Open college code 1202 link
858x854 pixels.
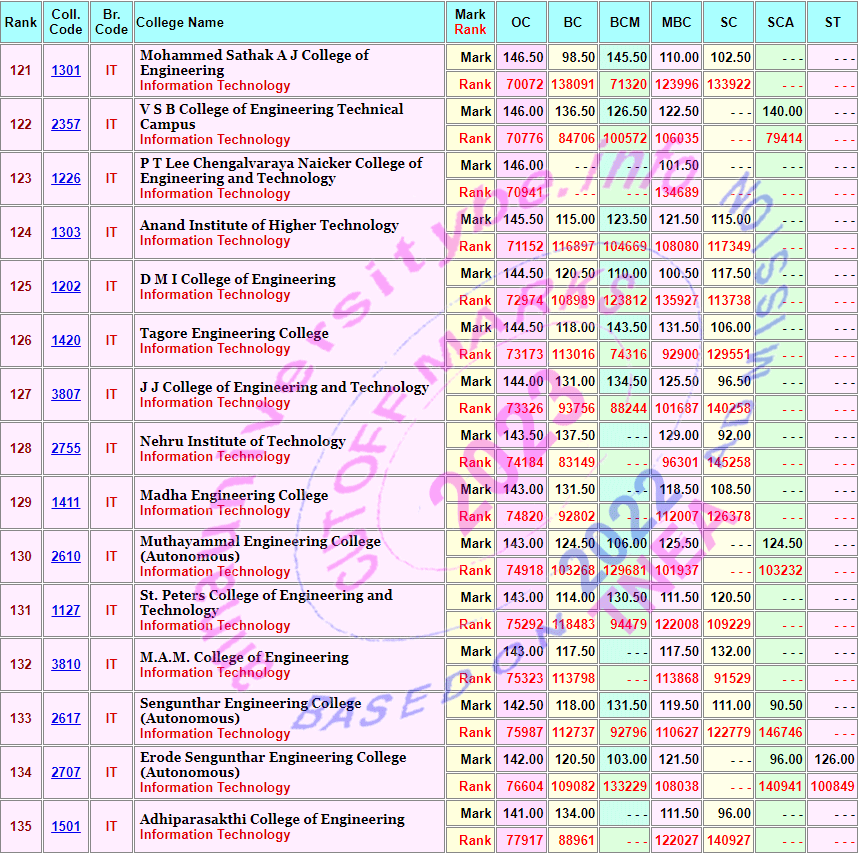click(66, 287)
